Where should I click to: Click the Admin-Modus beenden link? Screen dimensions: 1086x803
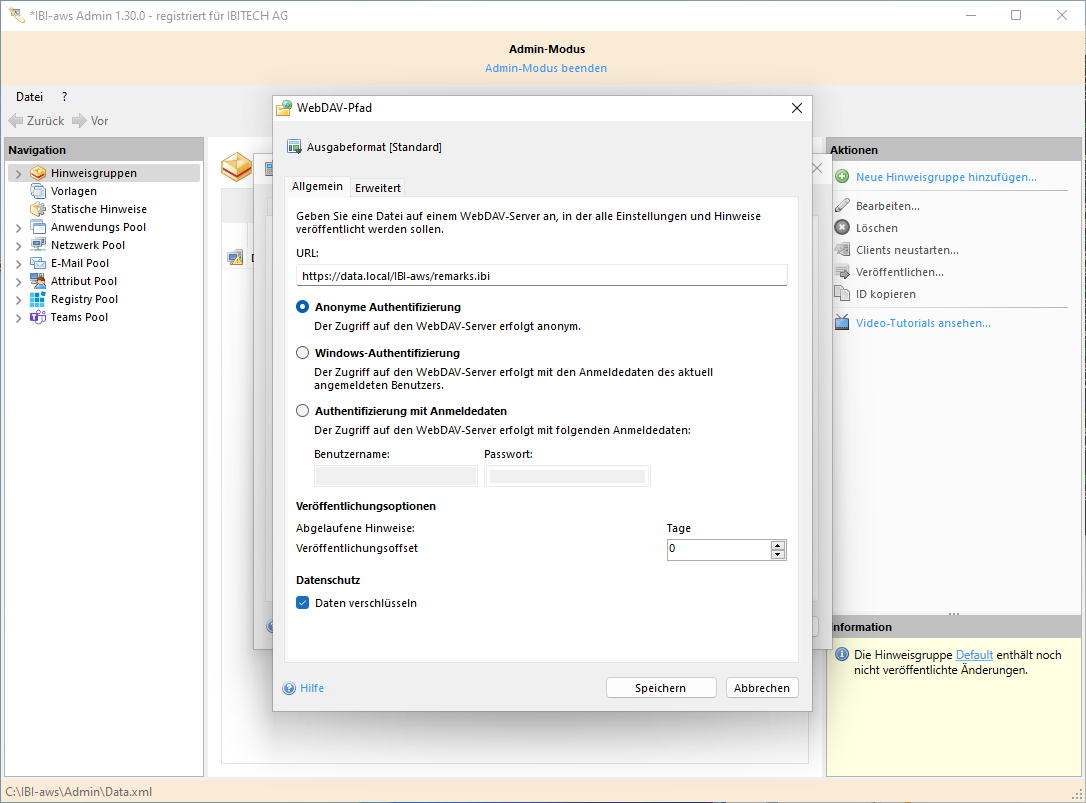[545, 68]
